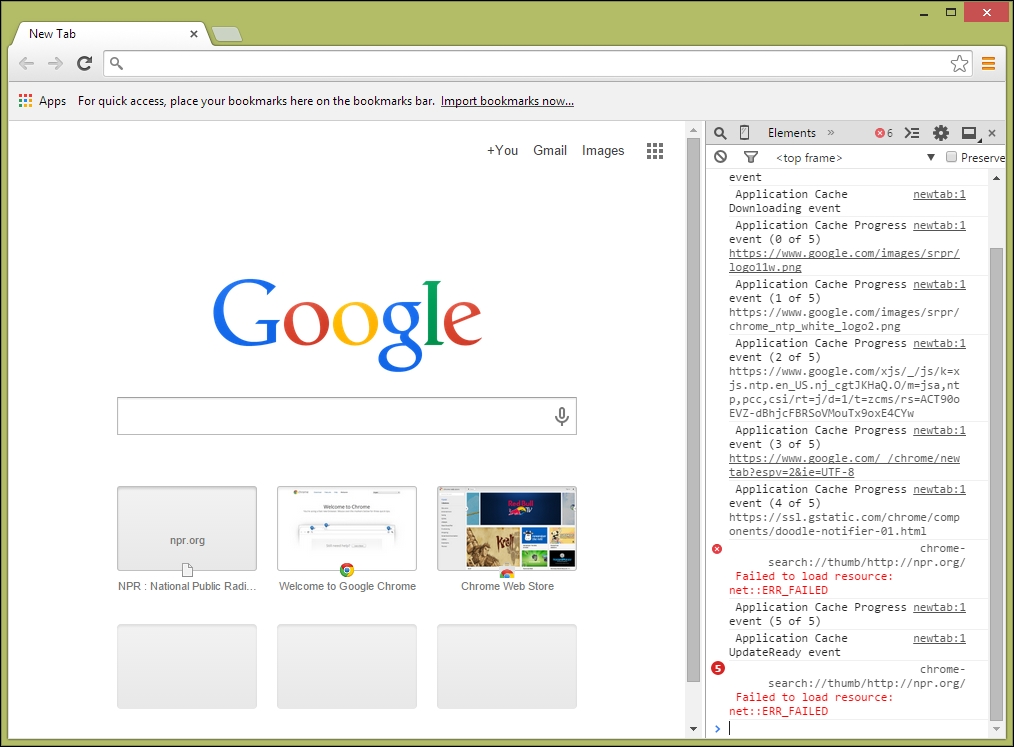Open Gmail link
The height and width of the screenshot is (747, 1014).
click(550, 151)
